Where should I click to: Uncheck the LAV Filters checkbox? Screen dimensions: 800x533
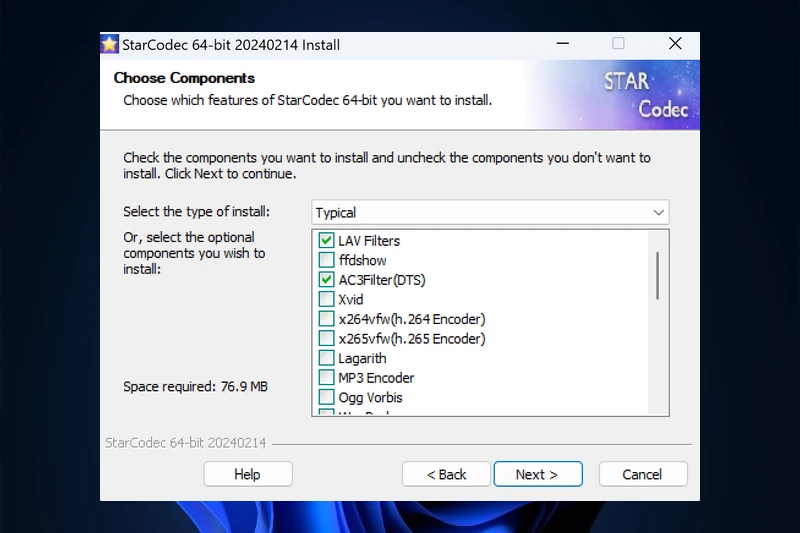pyautogui.click(x=326, y=241)
